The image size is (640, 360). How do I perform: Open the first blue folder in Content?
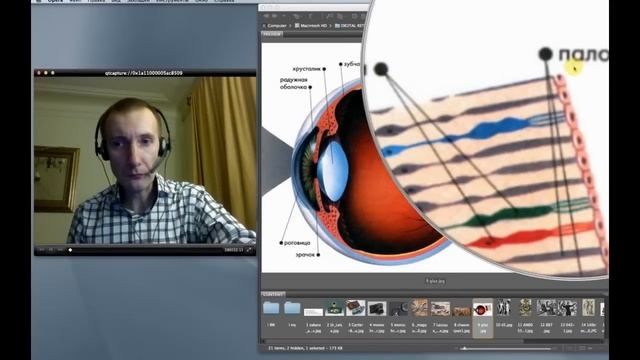tap(271, 308)
